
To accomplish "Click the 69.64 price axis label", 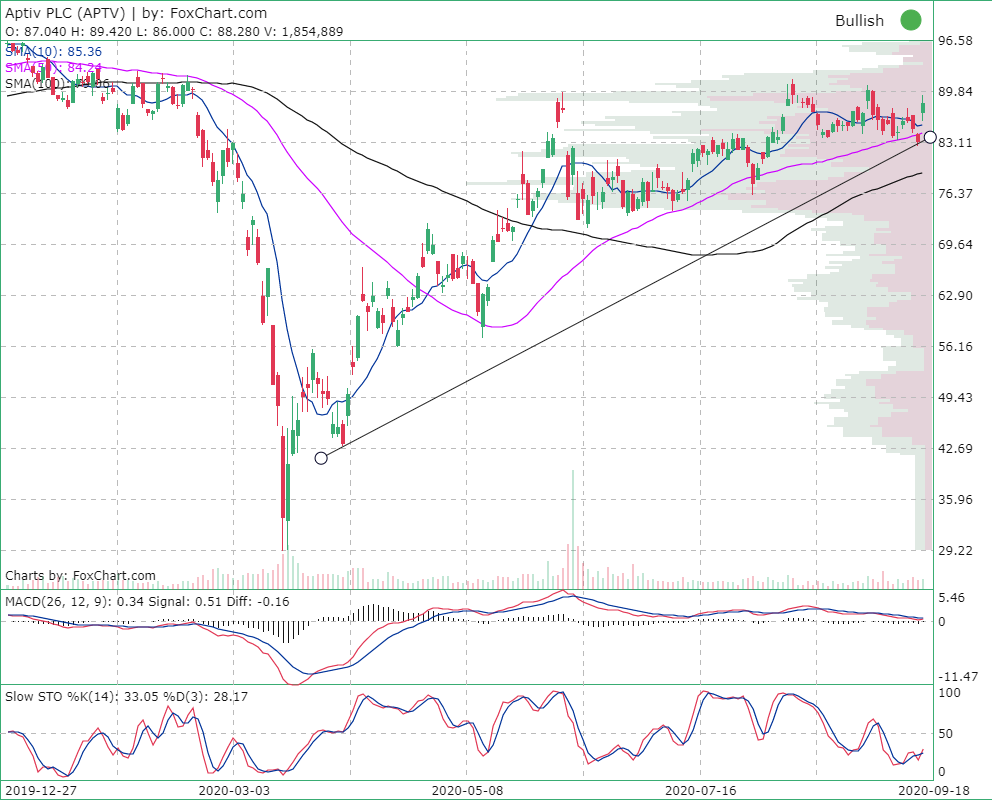I will click(x=955, y=245).
